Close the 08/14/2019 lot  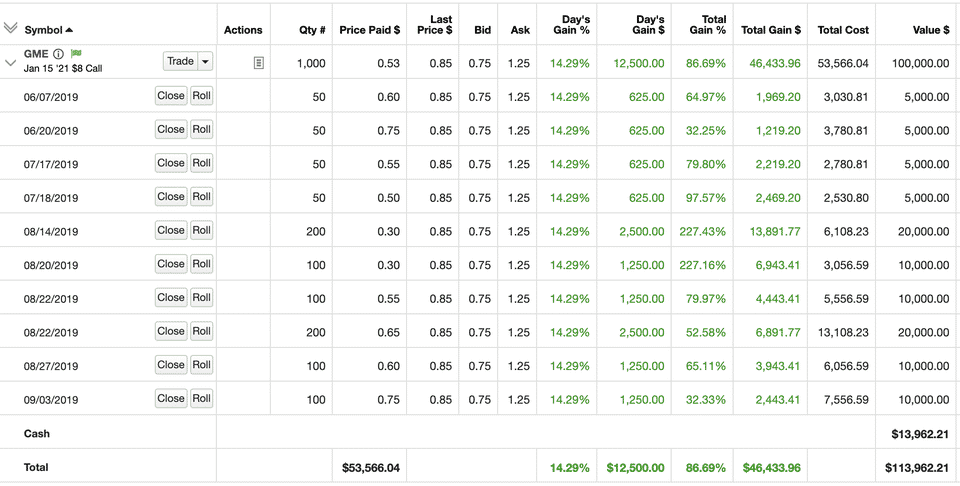tap(171, 230)
